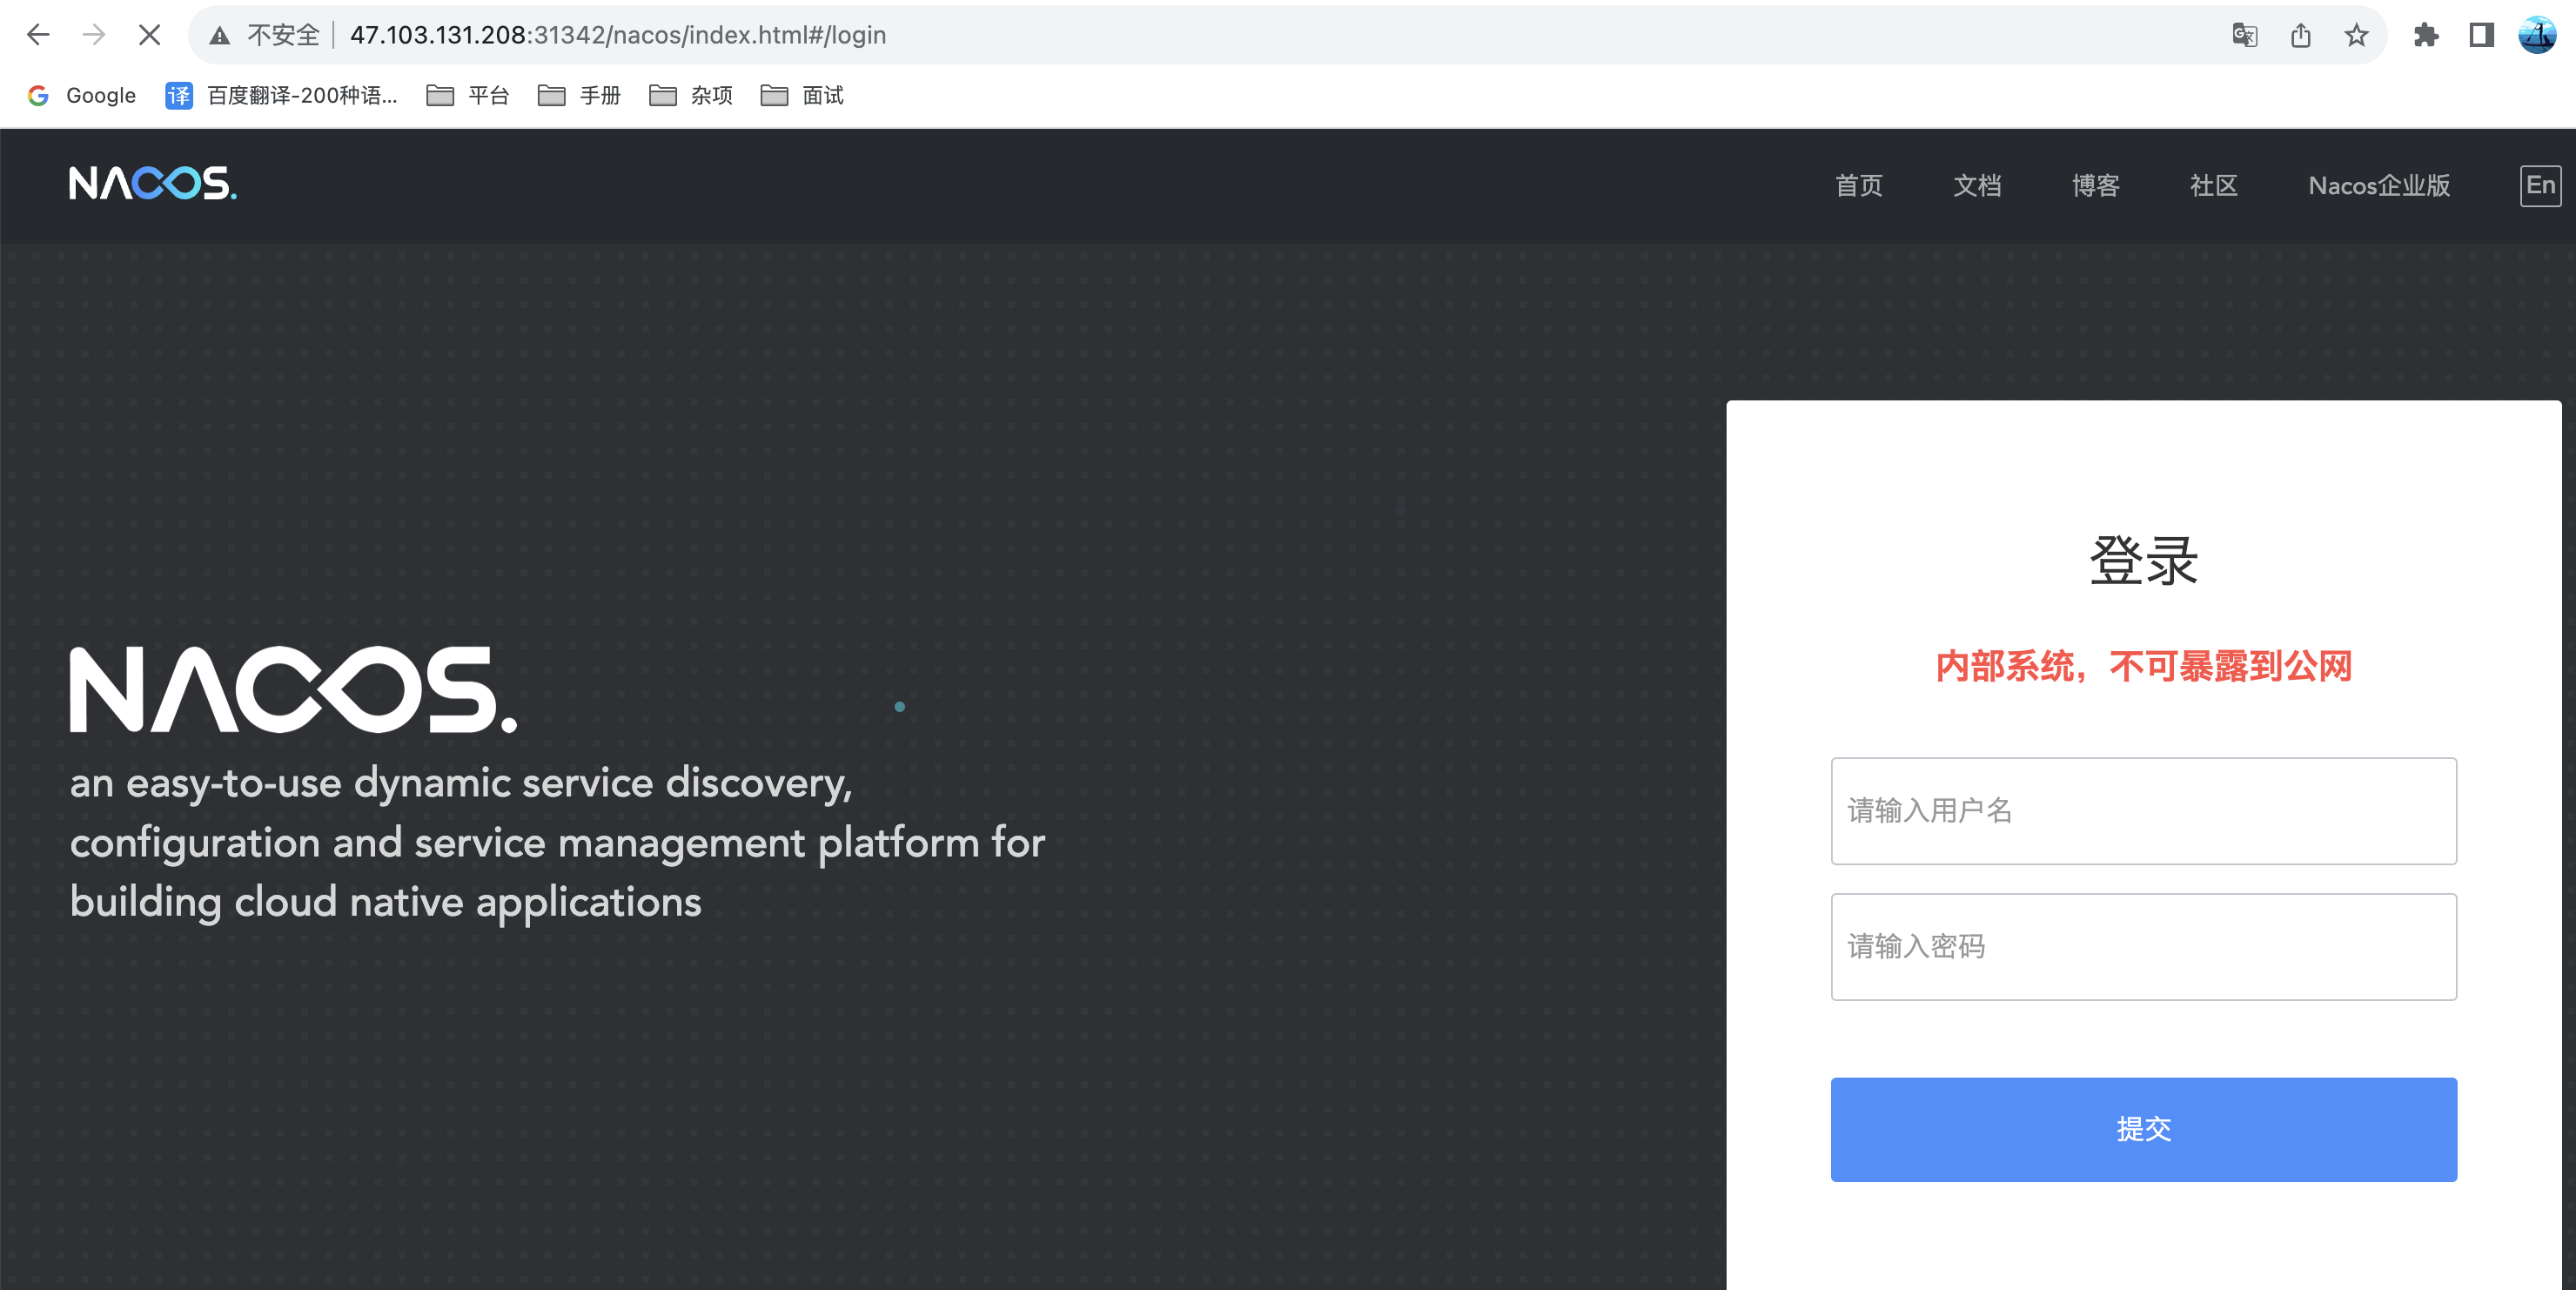Image resolution: width=2576 pixels, height=1290 pixels.
Task: Open the profile avatar icon
Action: [x=2537, y=35]
